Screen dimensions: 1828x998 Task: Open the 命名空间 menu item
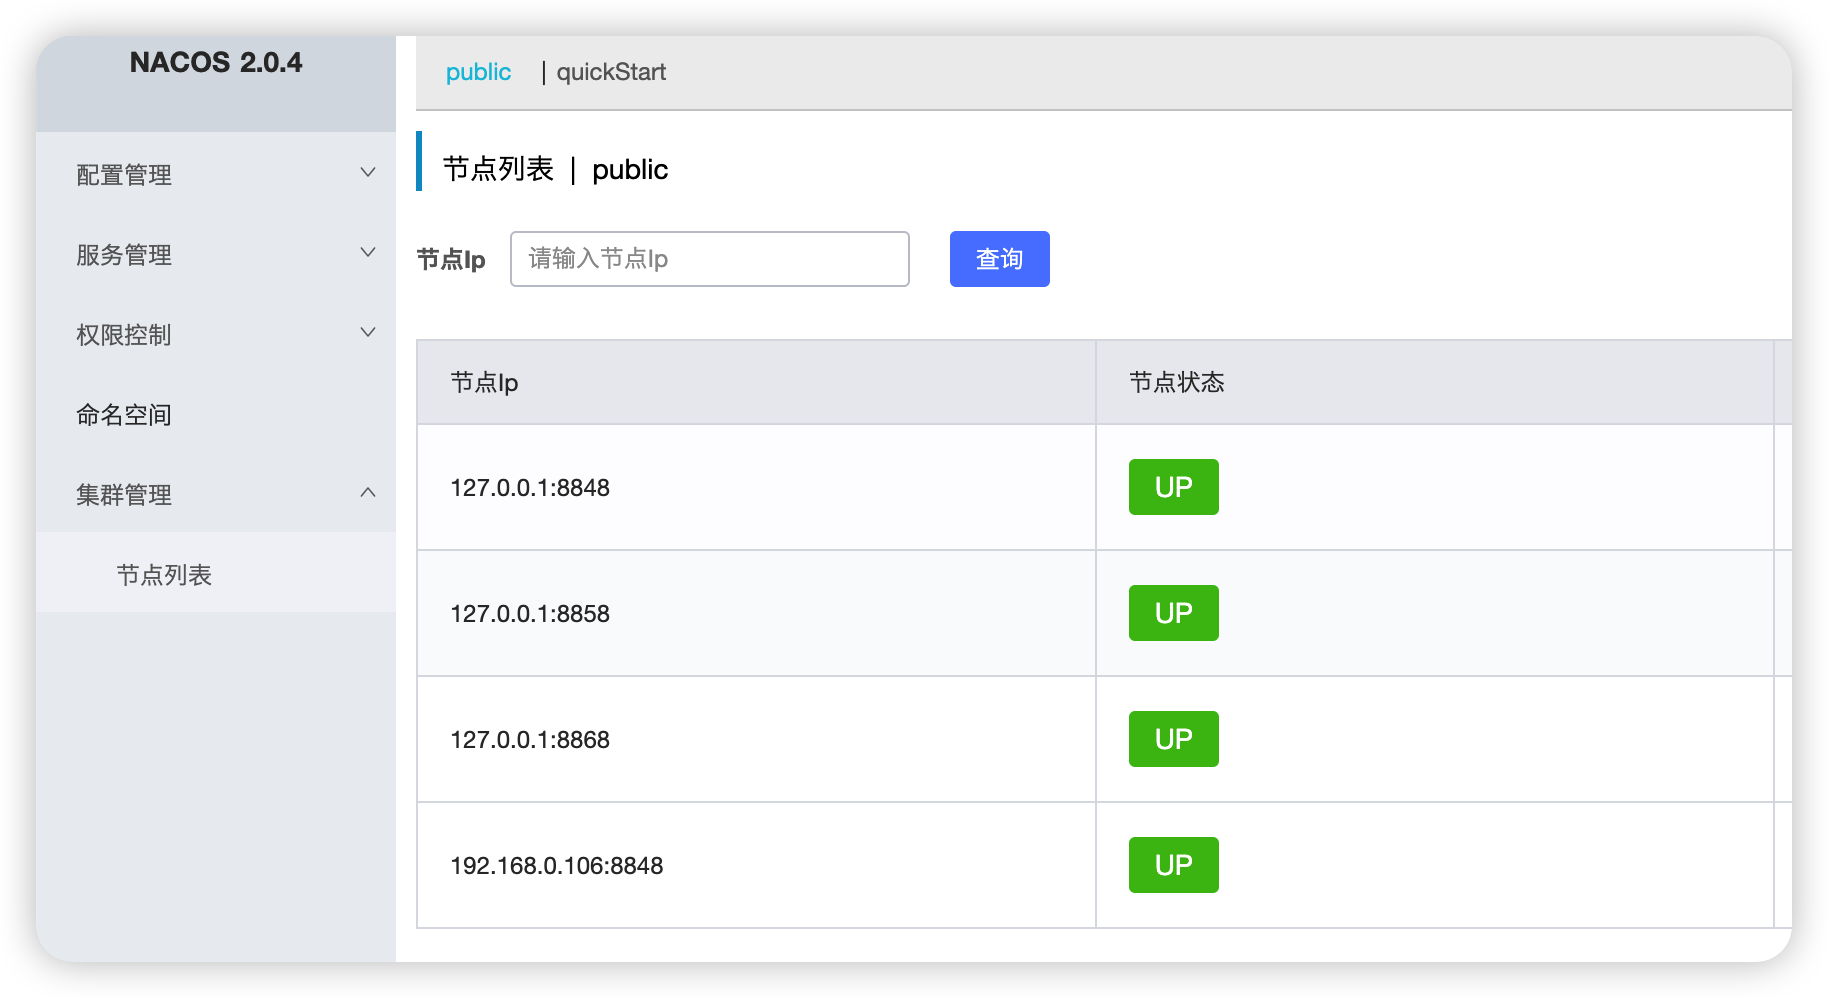(x=124, y=415)
